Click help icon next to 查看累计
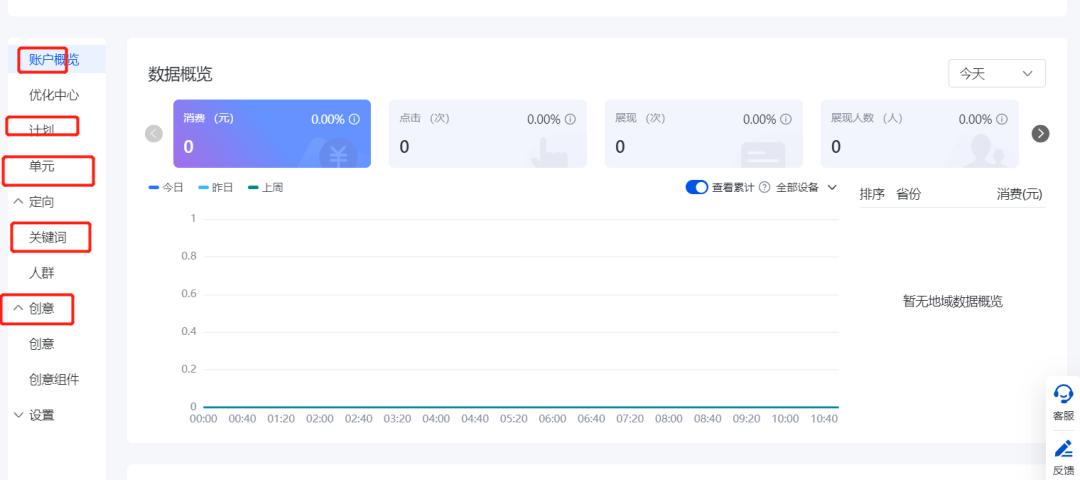Viewport: 1080px width, 480px height. 764,187
